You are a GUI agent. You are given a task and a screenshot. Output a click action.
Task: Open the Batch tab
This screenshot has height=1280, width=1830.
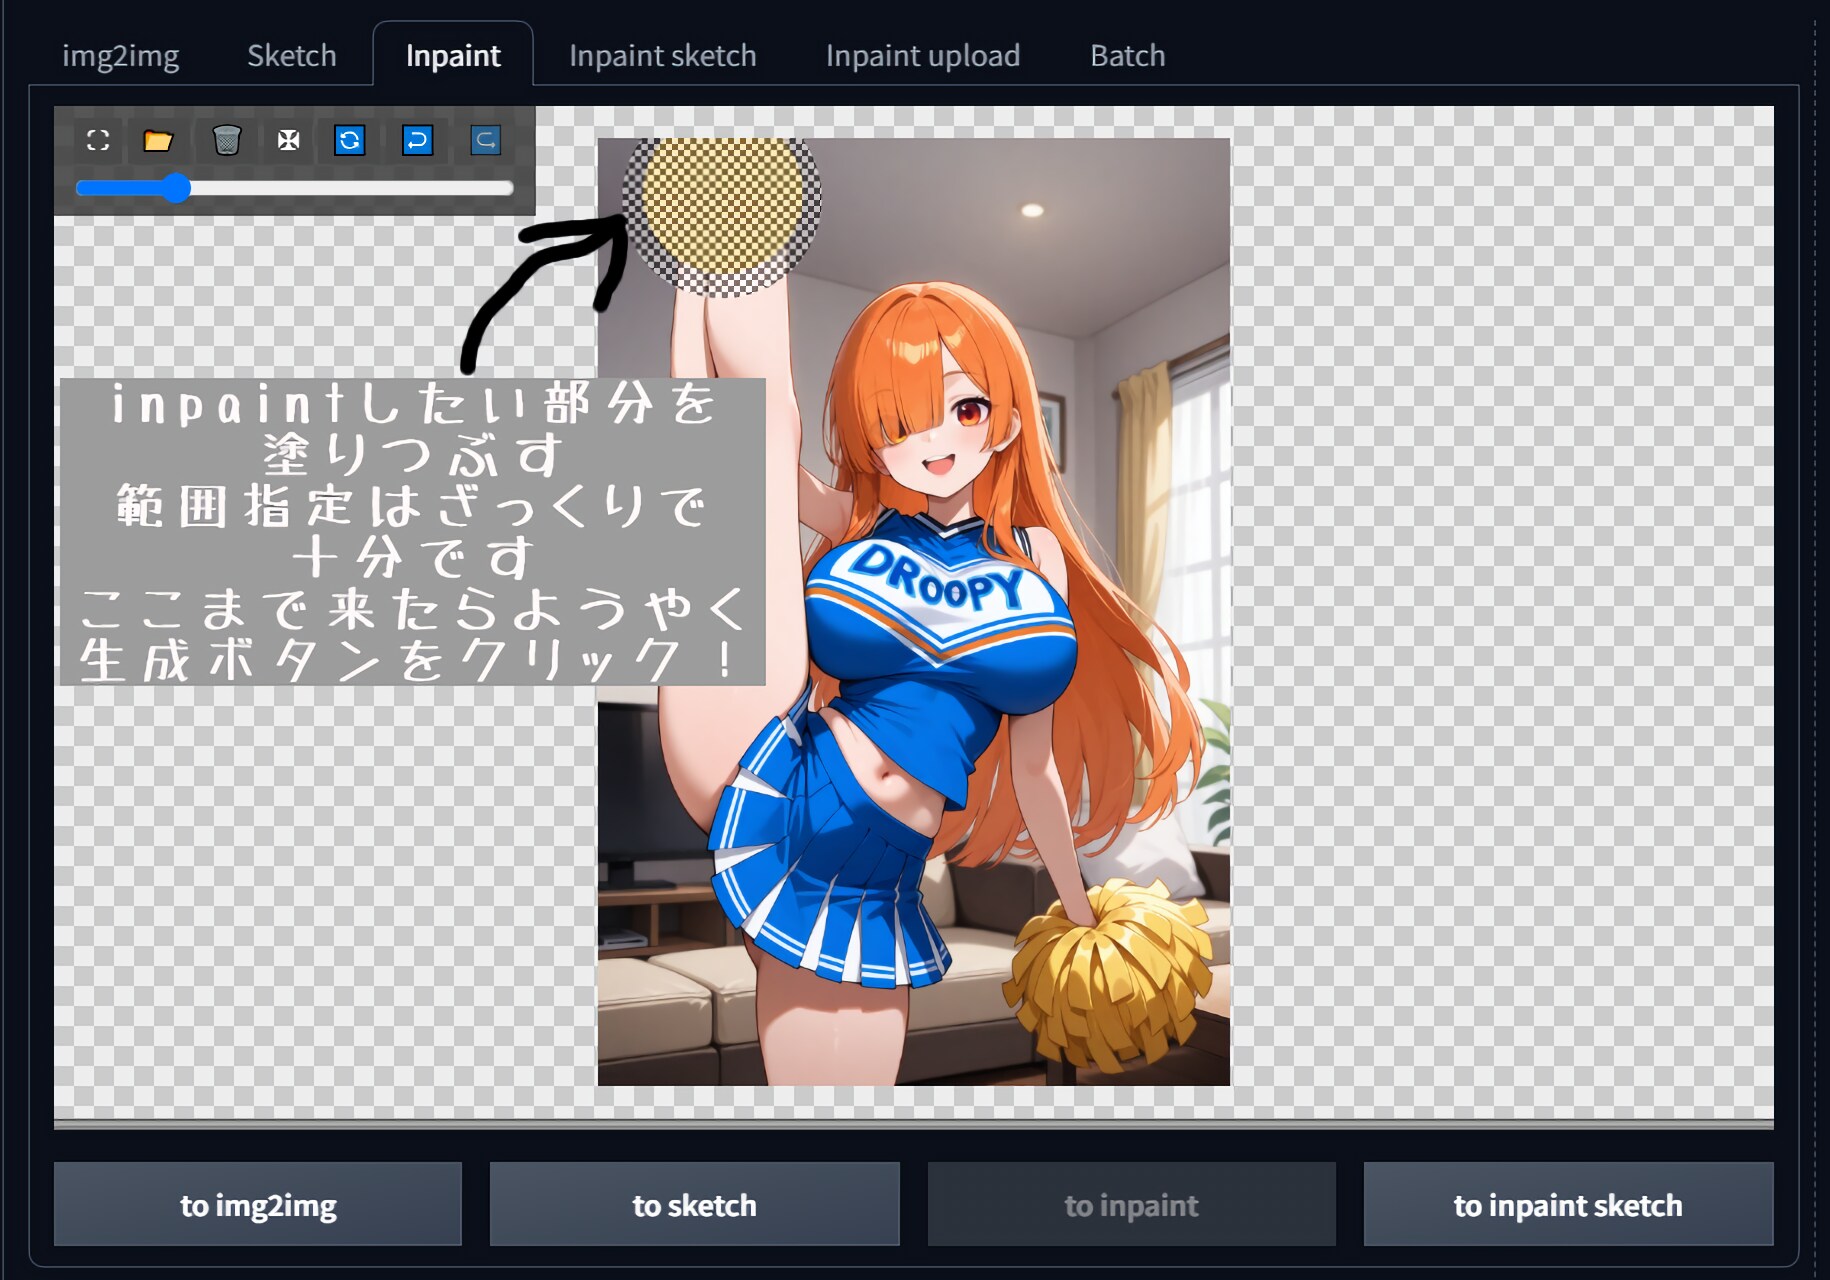(1127, 56)
